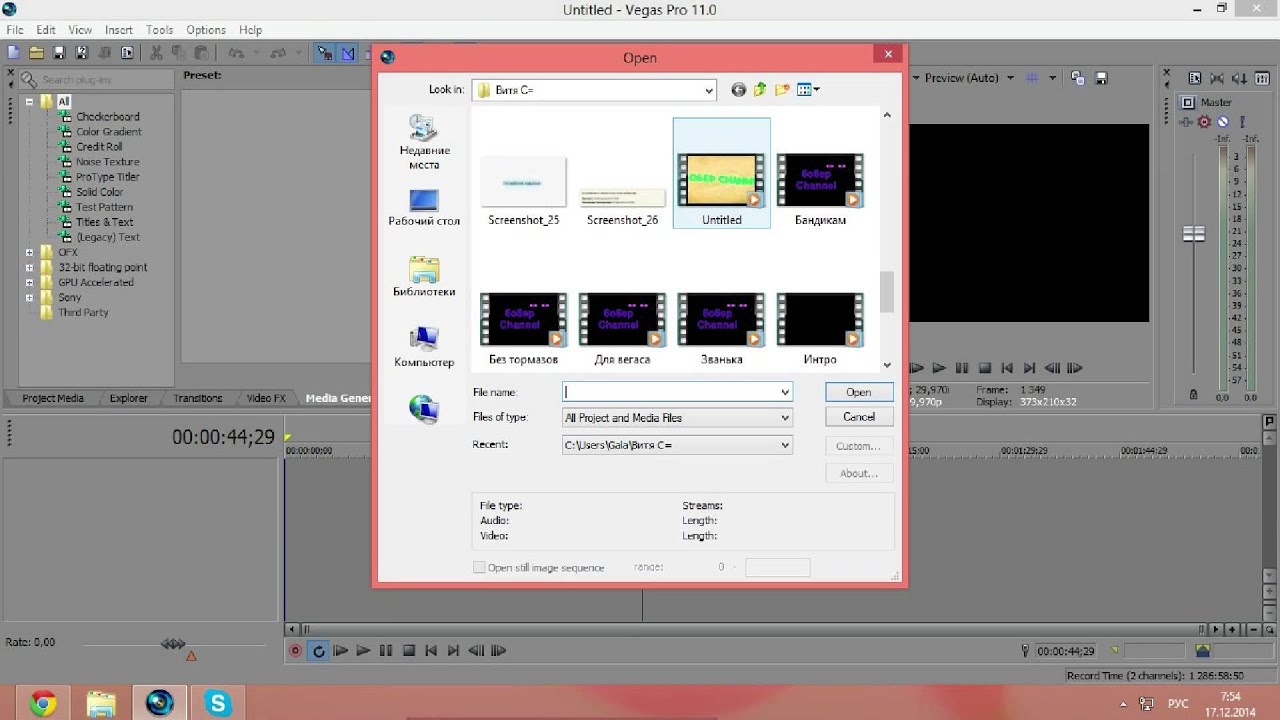
Task: Toggle the preview overlays grid
Action: tap(1033, 78)
